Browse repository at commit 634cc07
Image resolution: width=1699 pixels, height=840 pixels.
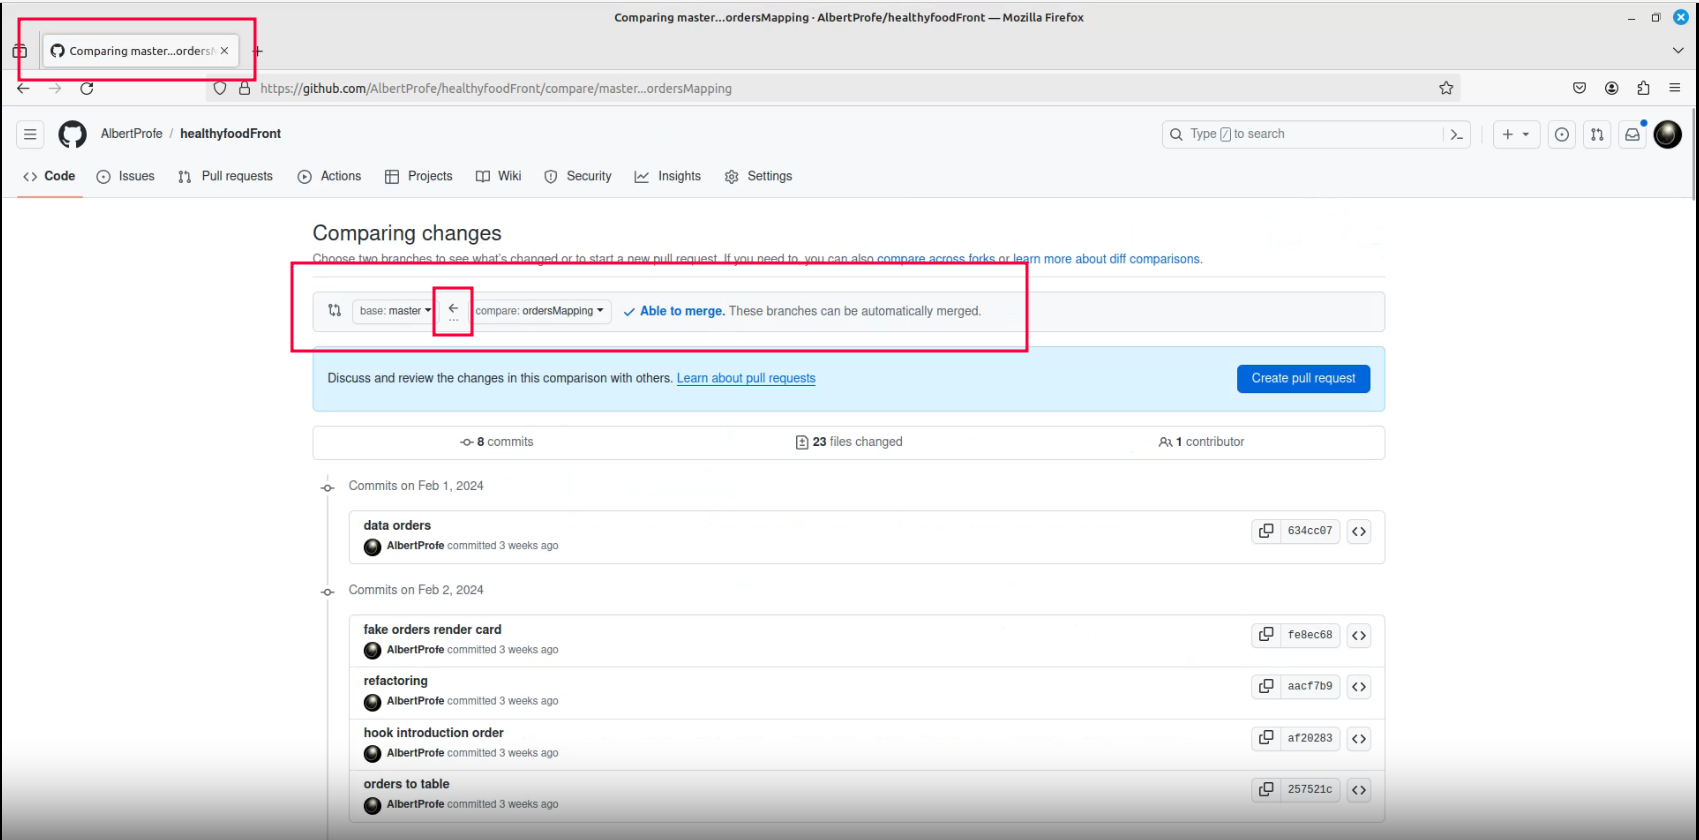pos(1359,531)
